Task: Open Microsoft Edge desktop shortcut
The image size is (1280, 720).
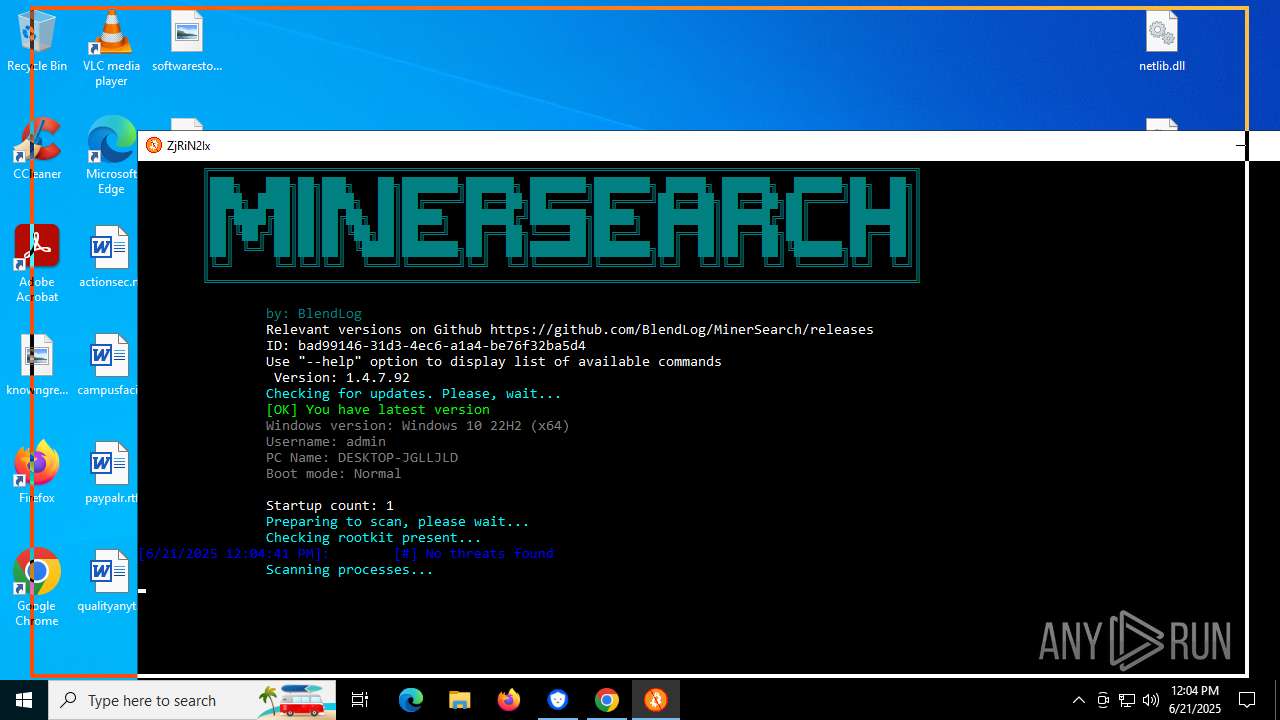Action: click(111, 156)
